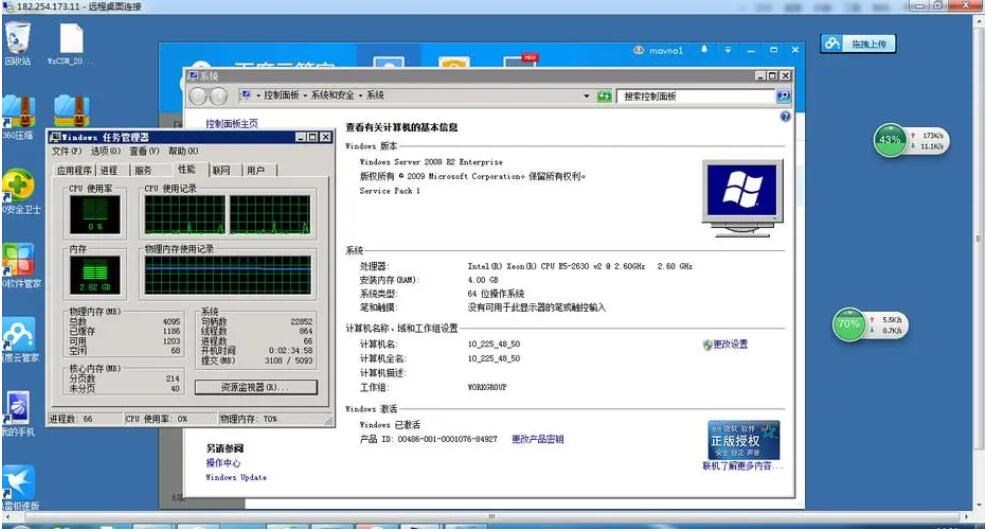
Task: Click the 物理内存使用记录 graph
Action: click(x=228, y=275)
